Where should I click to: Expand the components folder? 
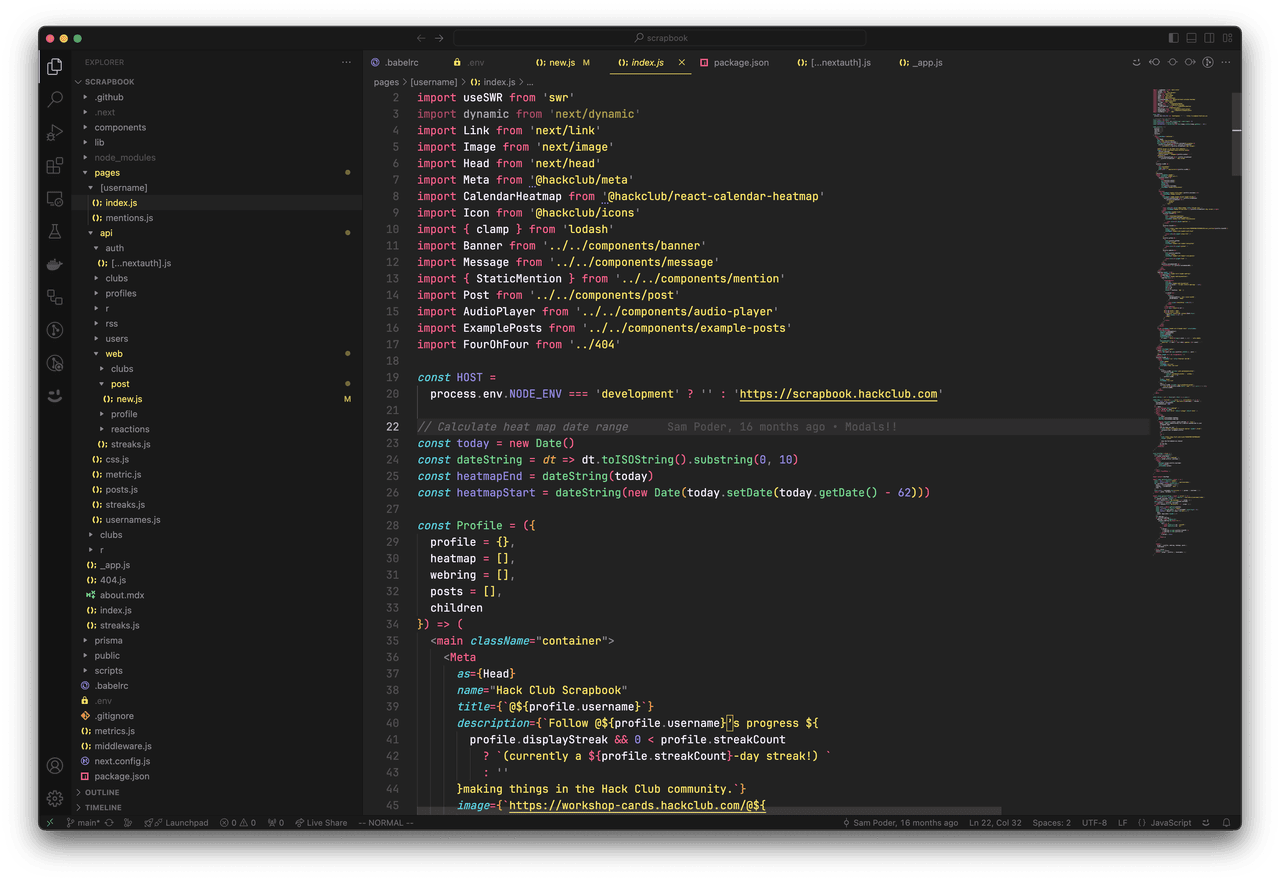pos(120,128)
